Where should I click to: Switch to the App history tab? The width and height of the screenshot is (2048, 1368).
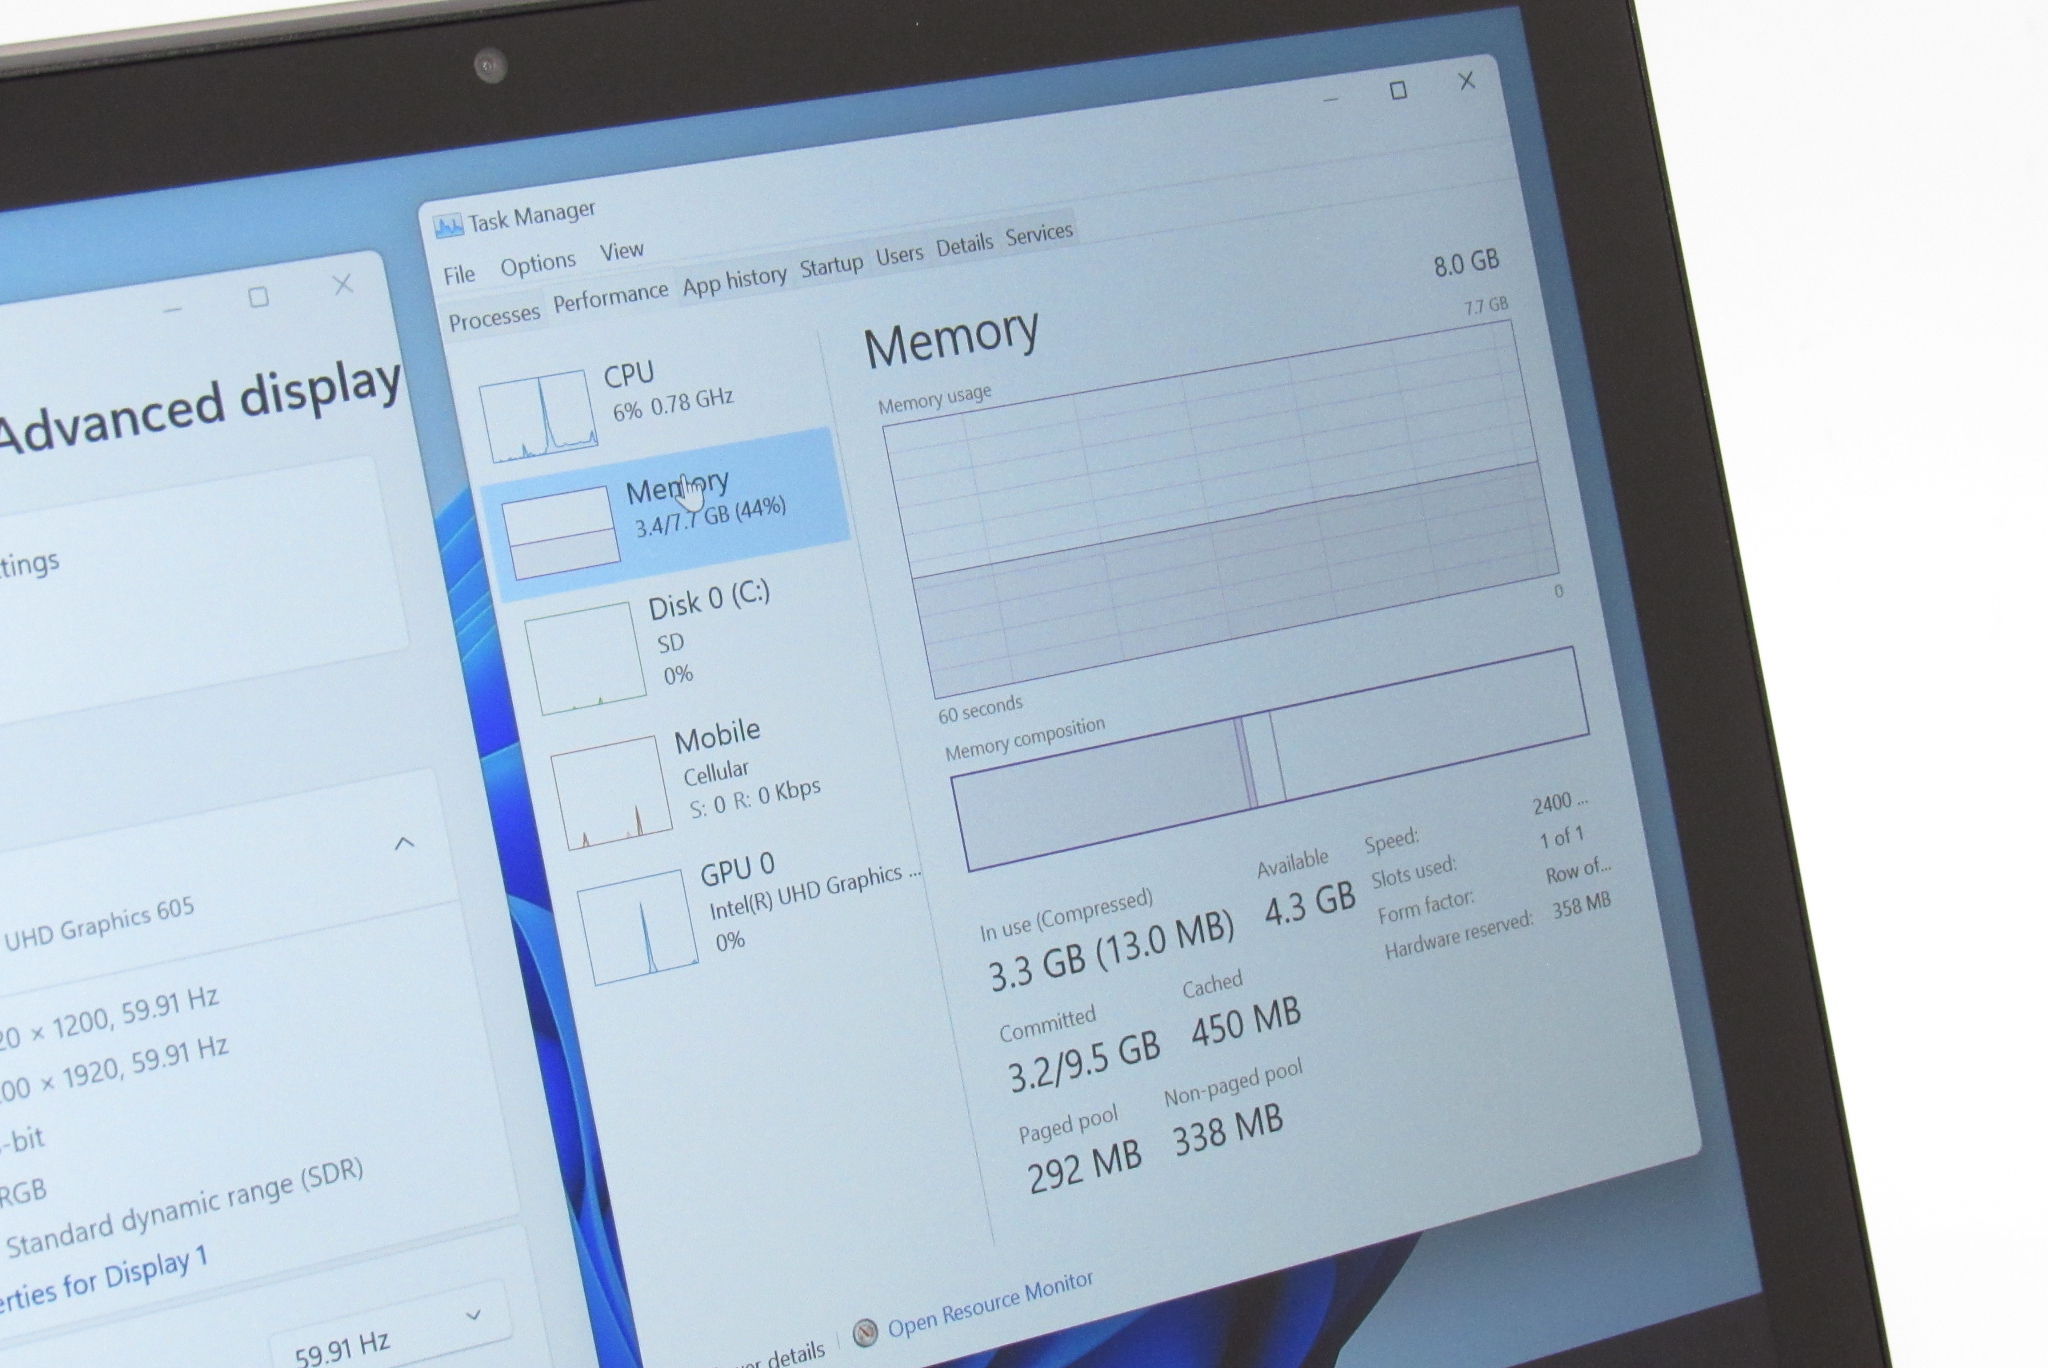pos(734,280)
